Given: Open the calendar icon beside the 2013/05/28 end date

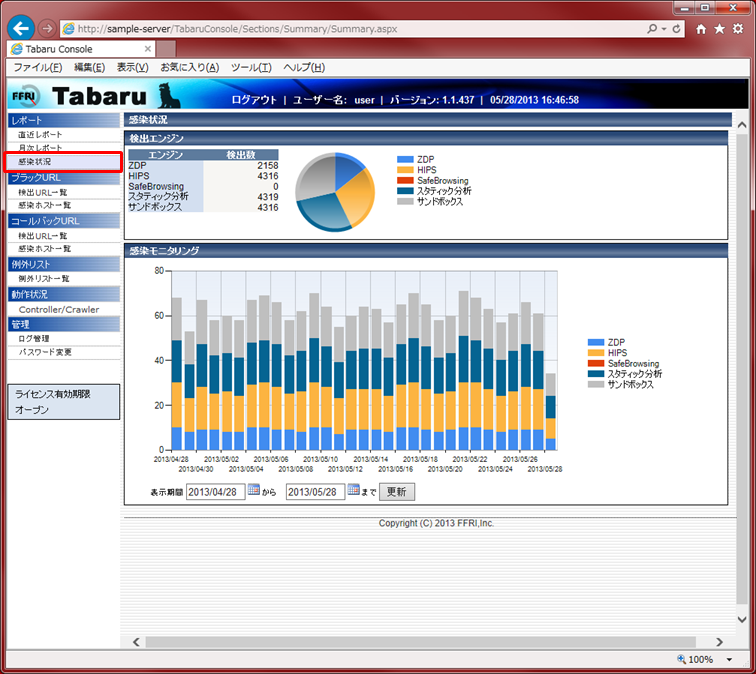Looking at the screenshot, I should pos(353,491).
